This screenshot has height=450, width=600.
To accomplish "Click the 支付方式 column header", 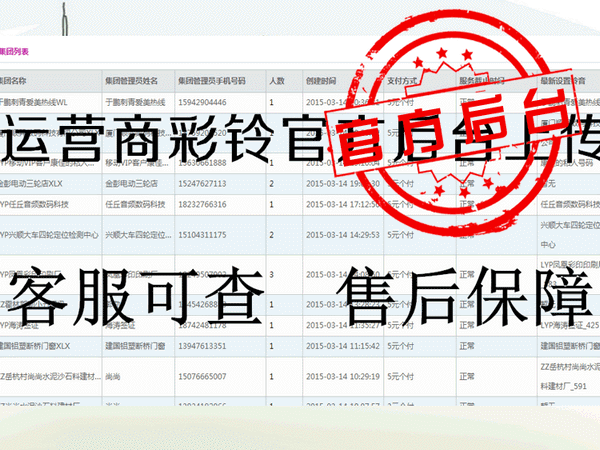I will click(x=406, y=80).
